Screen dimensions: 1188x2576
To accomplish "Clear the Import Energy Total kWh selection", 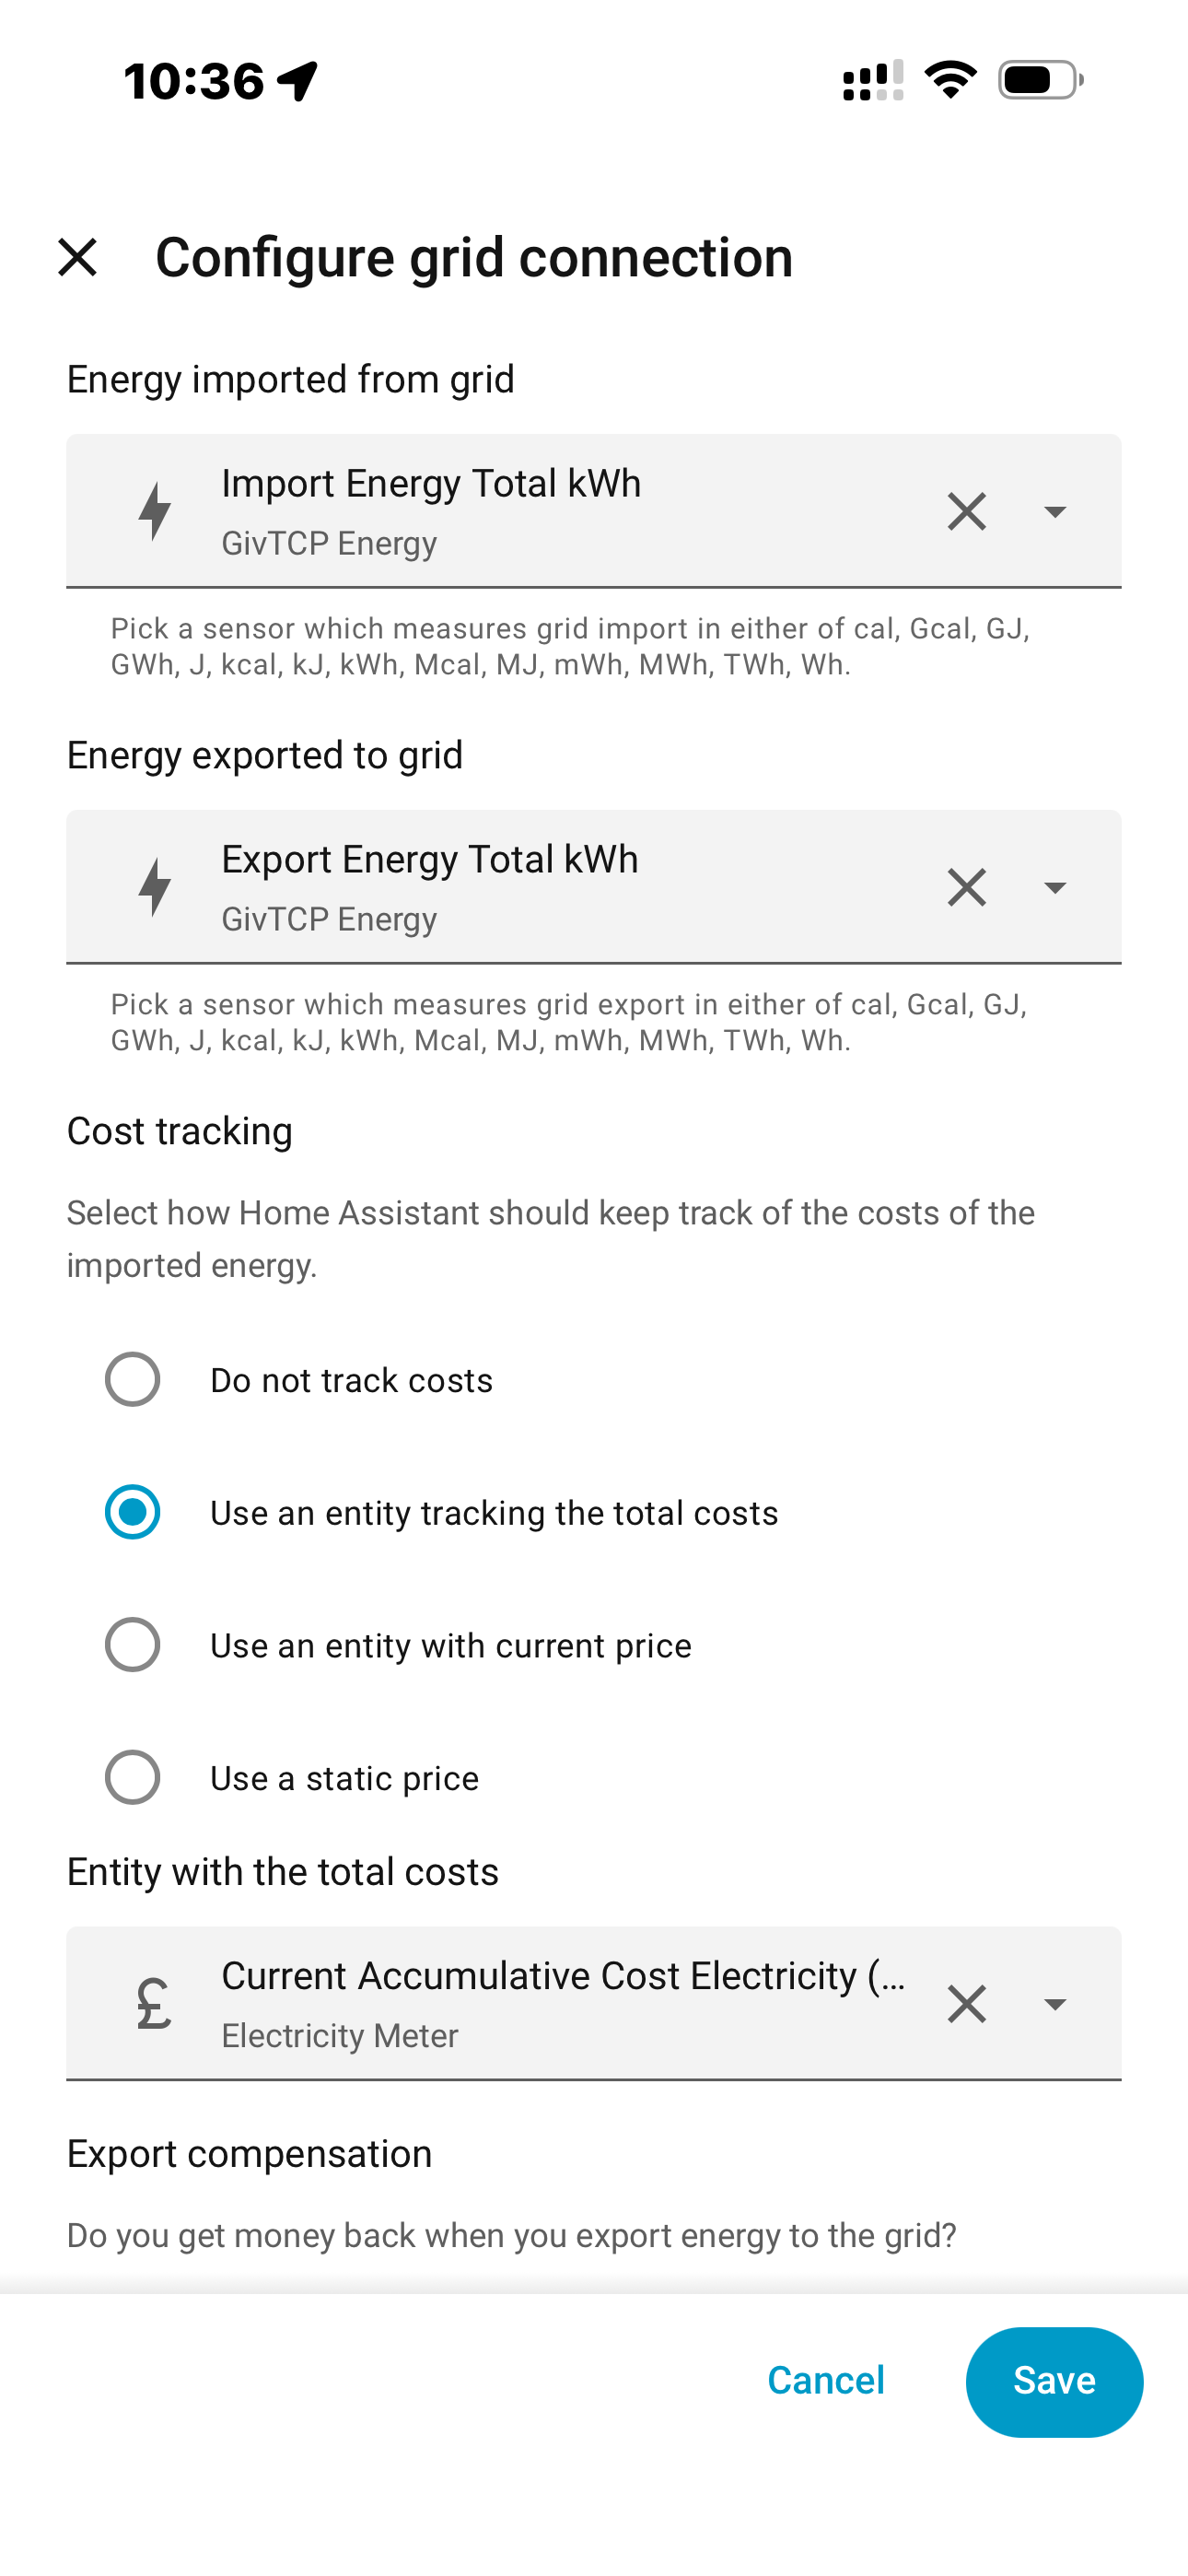I will [966, 511].
